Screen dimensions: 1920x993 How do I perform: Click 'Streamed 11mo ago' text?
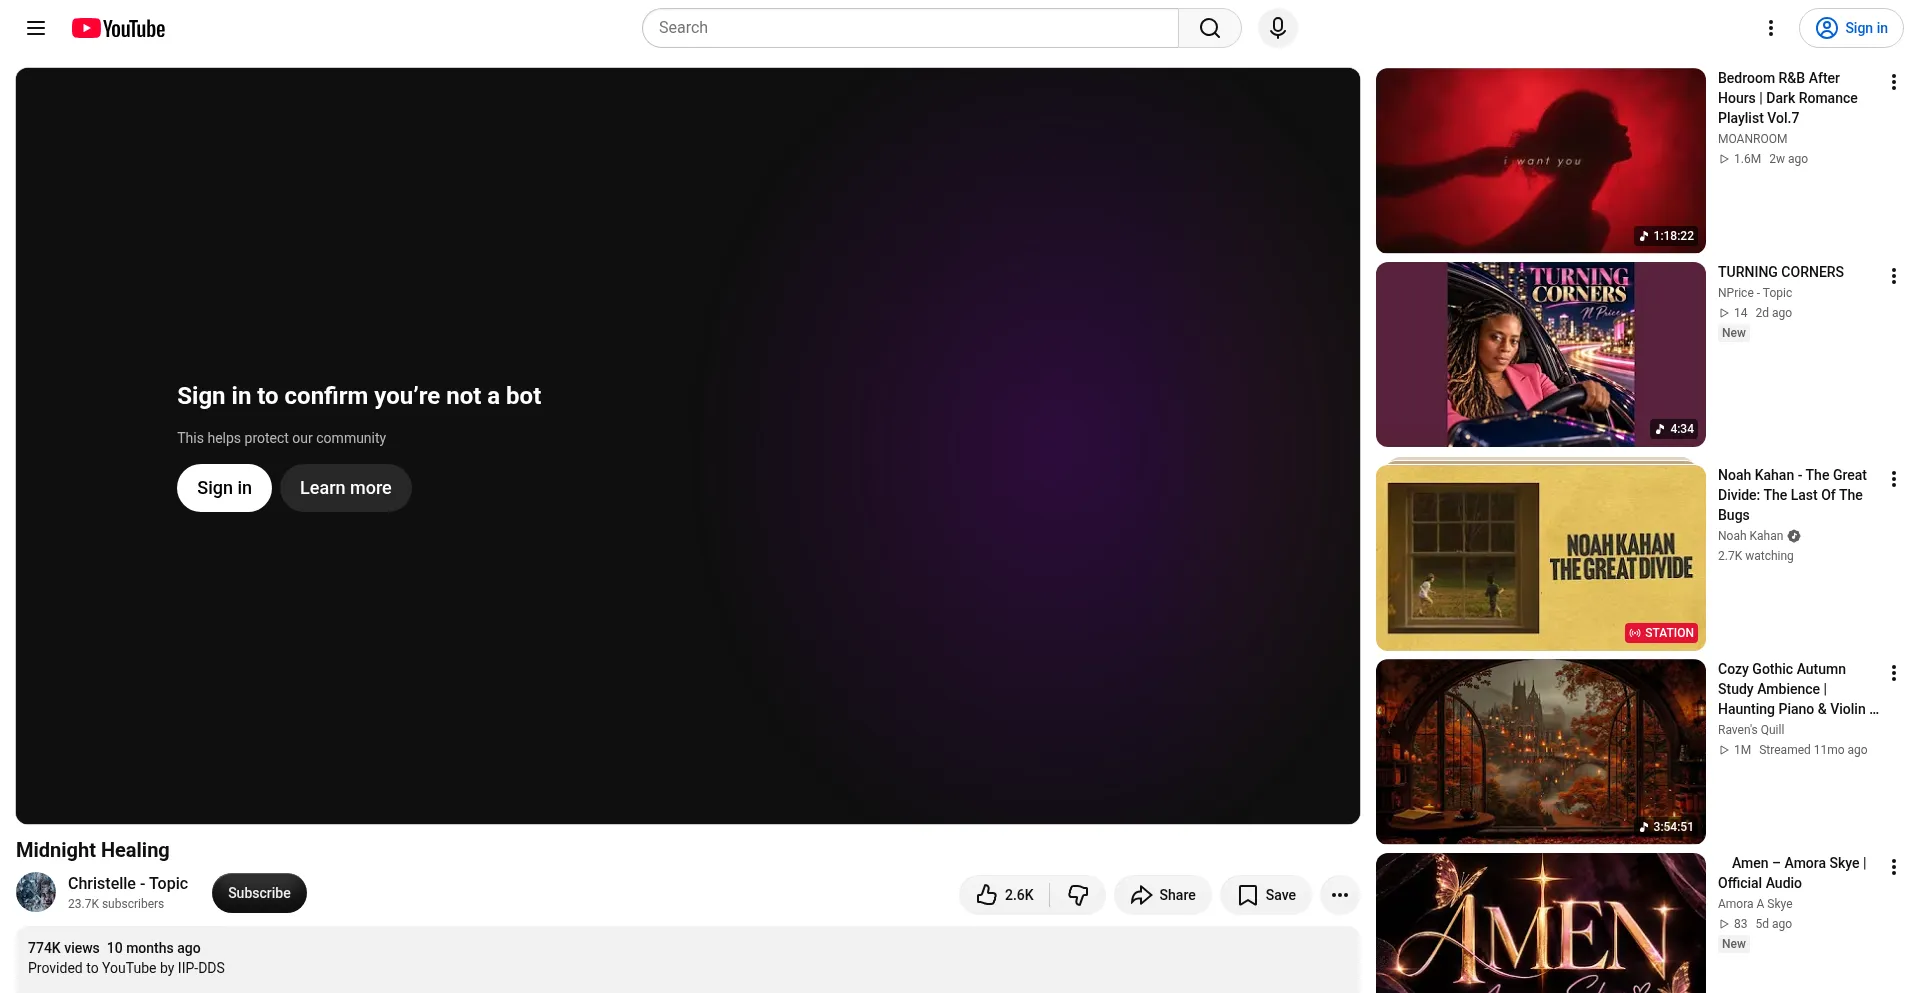click(x=1813, y=750)
